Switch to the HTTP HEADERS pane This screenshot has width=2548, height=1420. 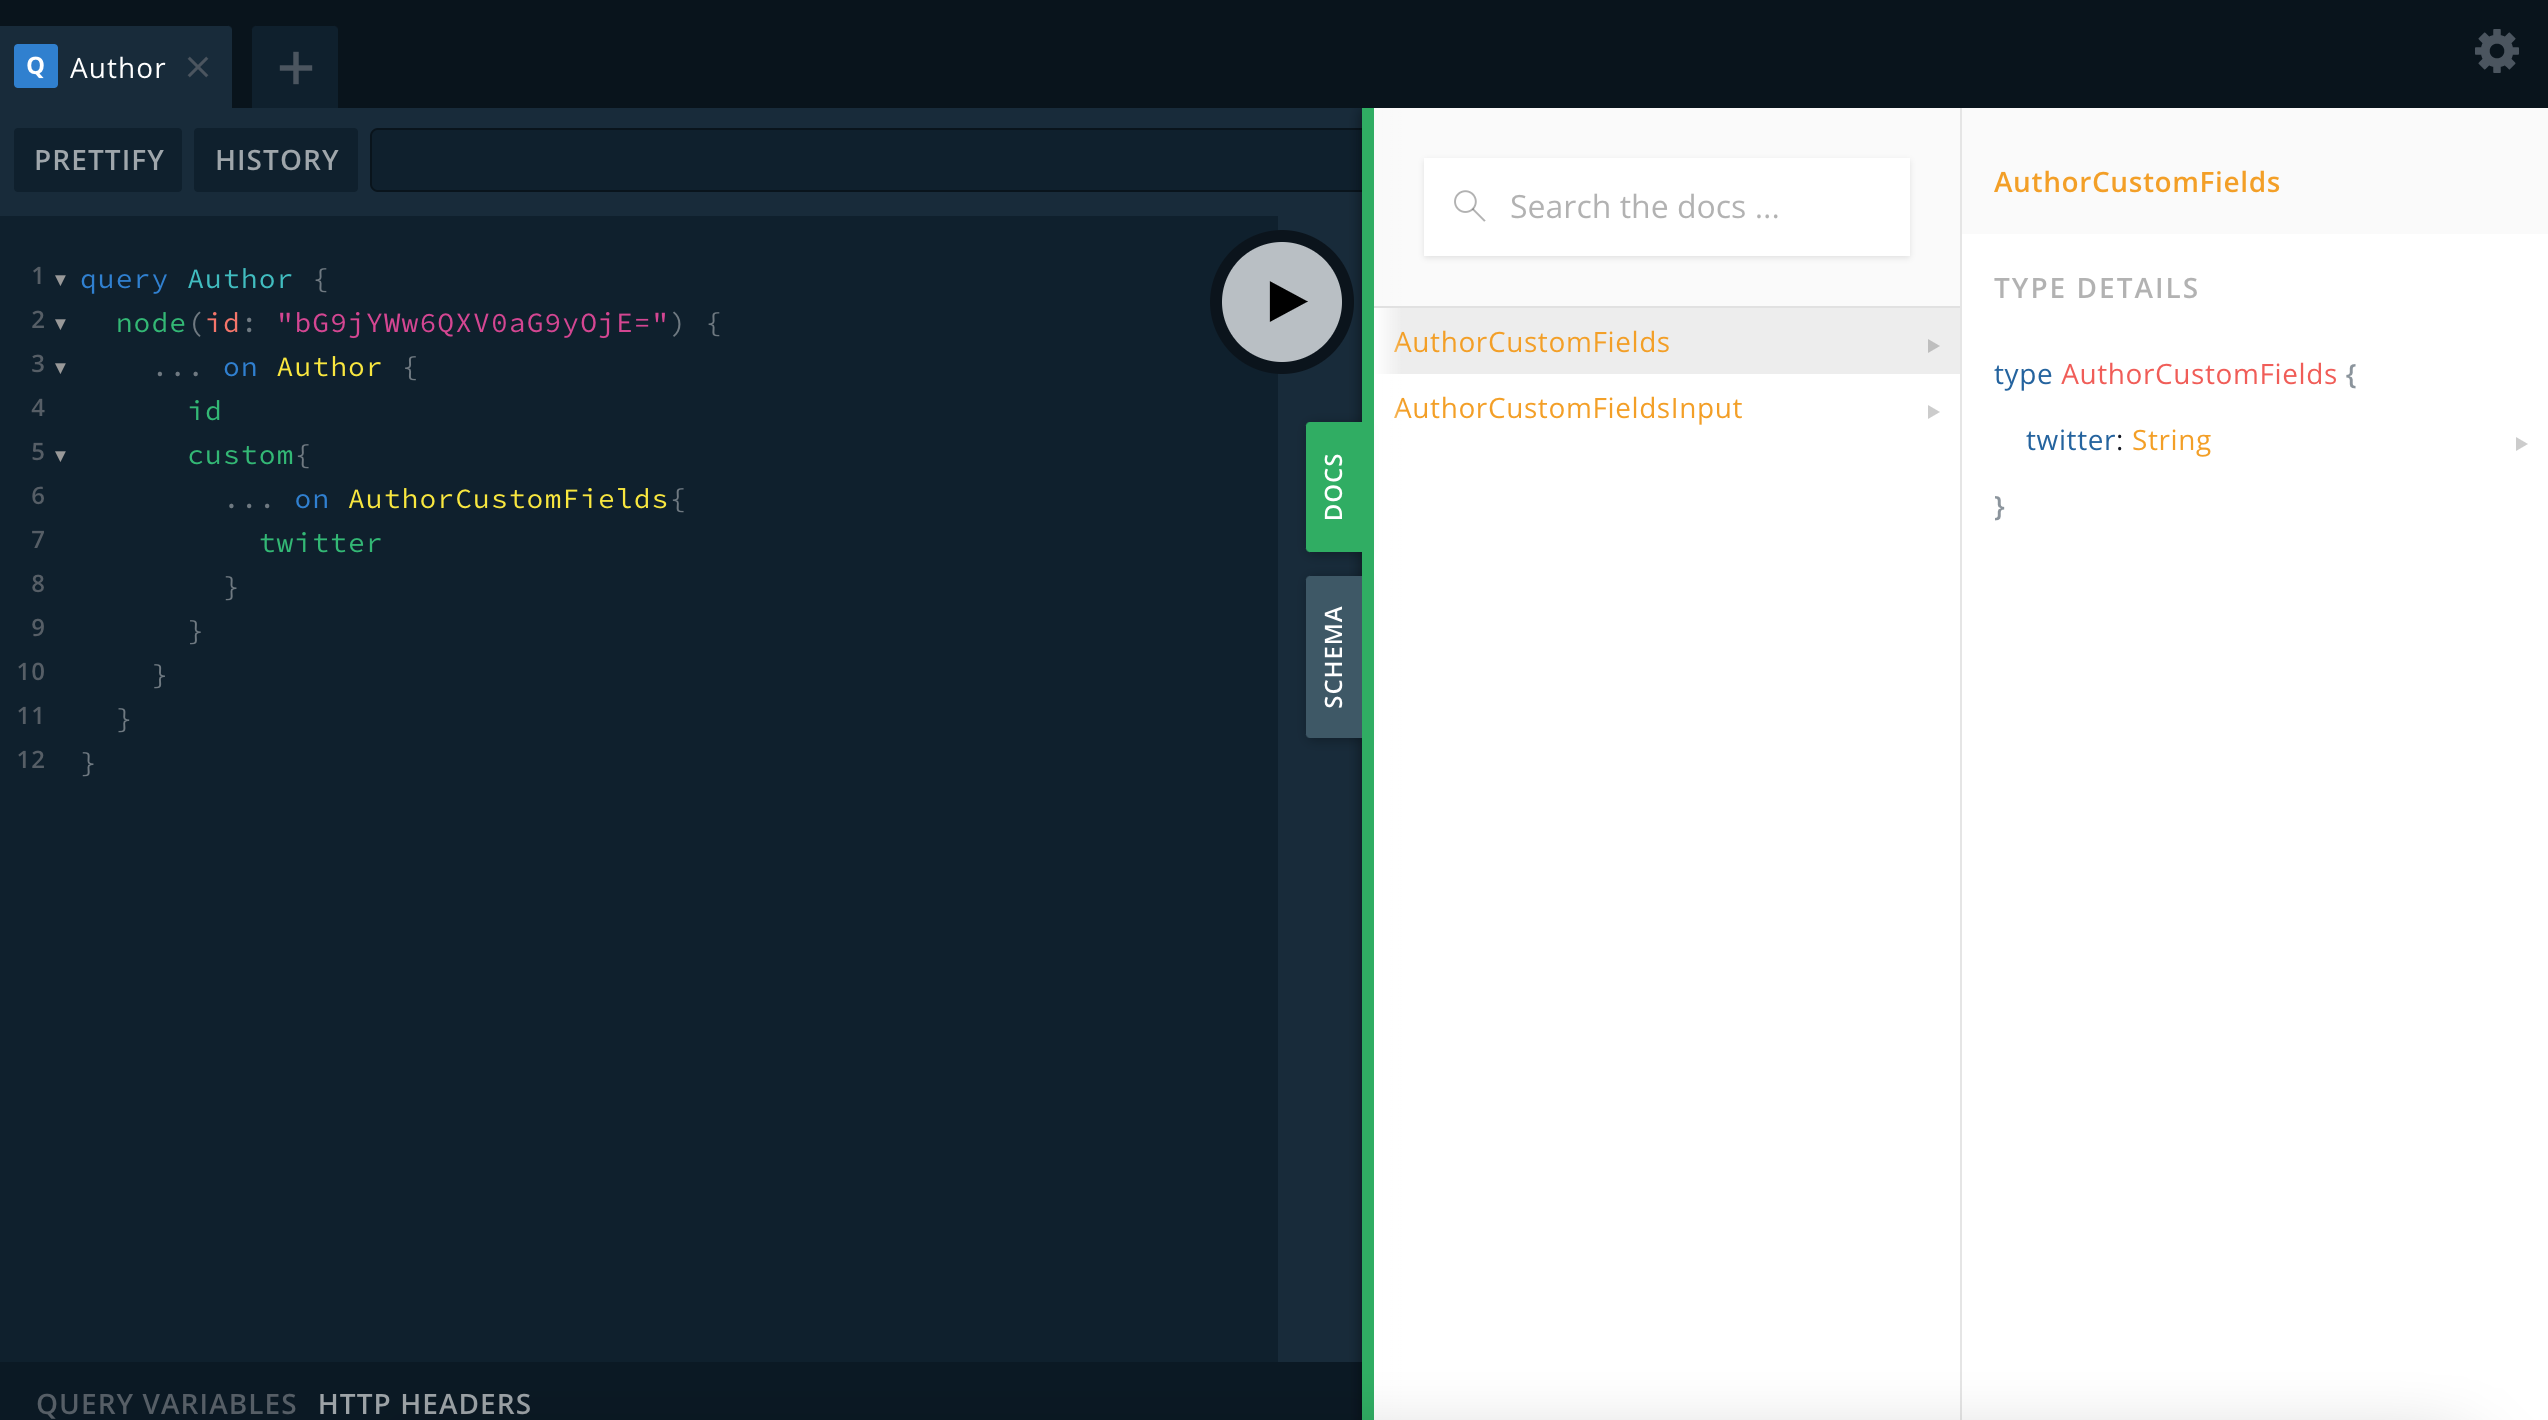425,1403
